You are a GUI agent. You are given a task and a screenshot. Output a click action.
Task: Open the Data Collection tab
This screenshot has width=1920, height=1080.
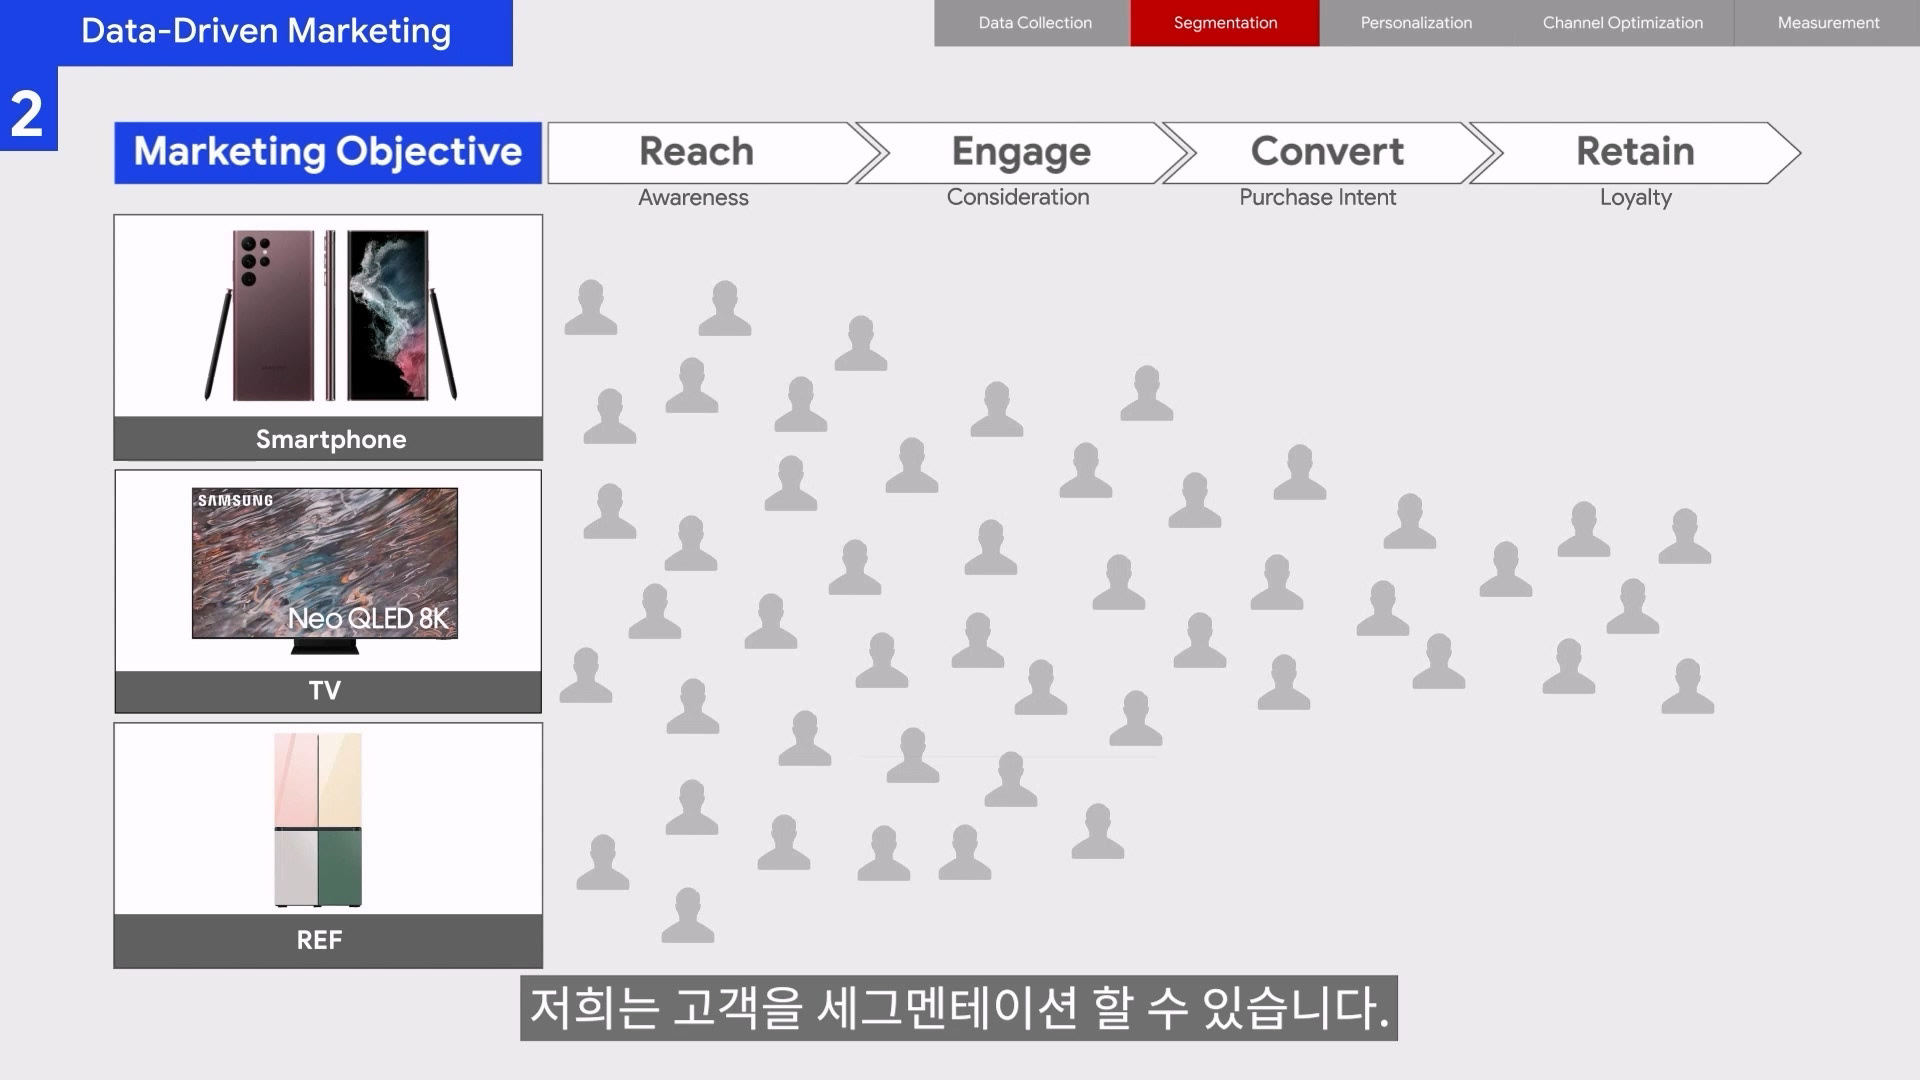(x=1034, y=23)
